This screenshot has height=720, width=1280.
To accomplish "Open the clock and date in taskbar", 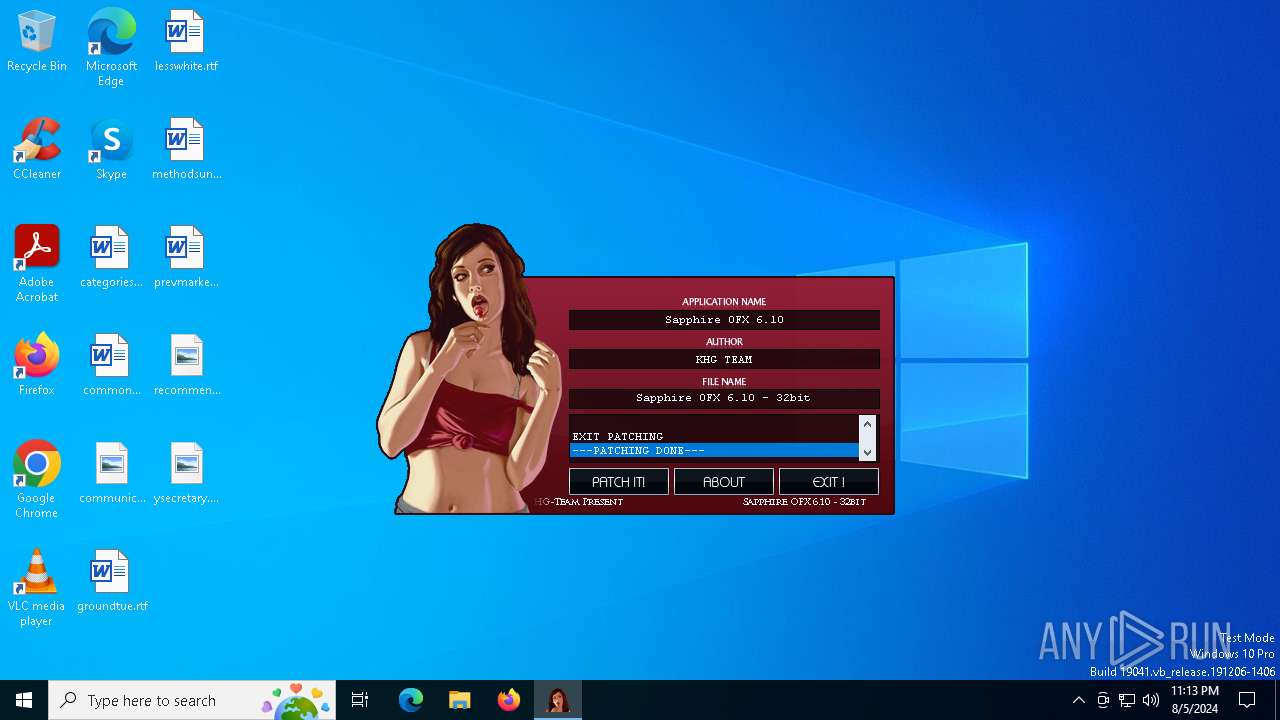I will (x=1195, y=700).
